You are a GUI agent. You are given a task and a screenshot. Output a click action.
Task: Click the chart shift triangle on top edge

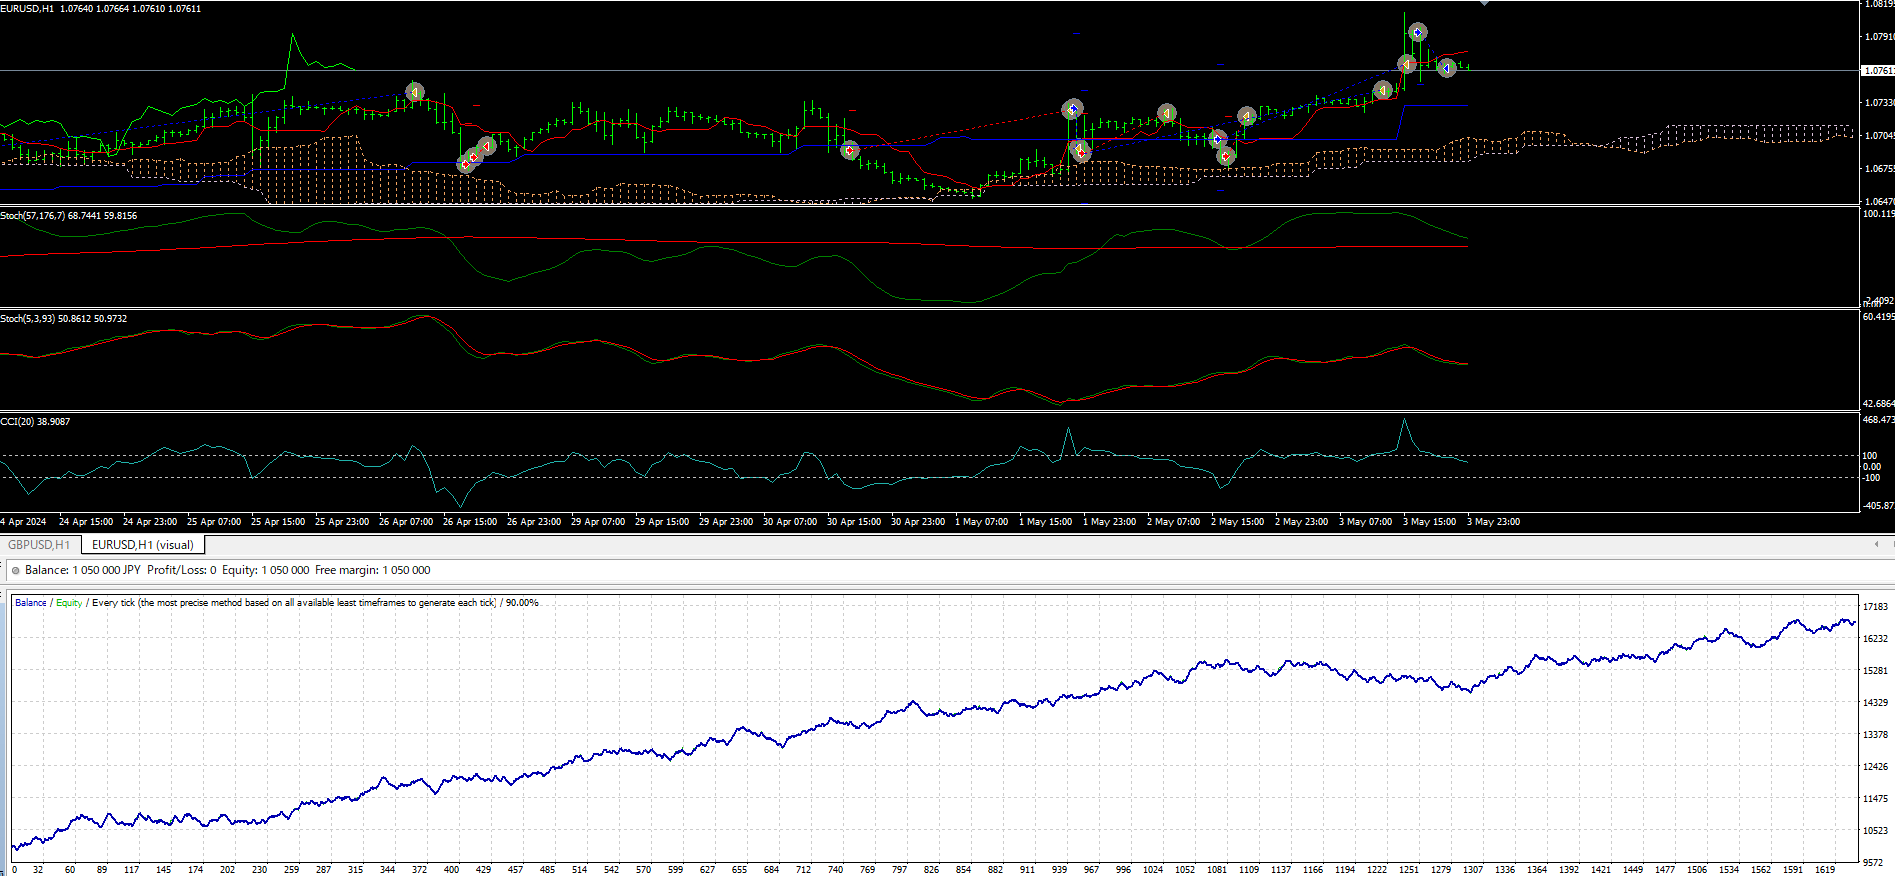1484,4
